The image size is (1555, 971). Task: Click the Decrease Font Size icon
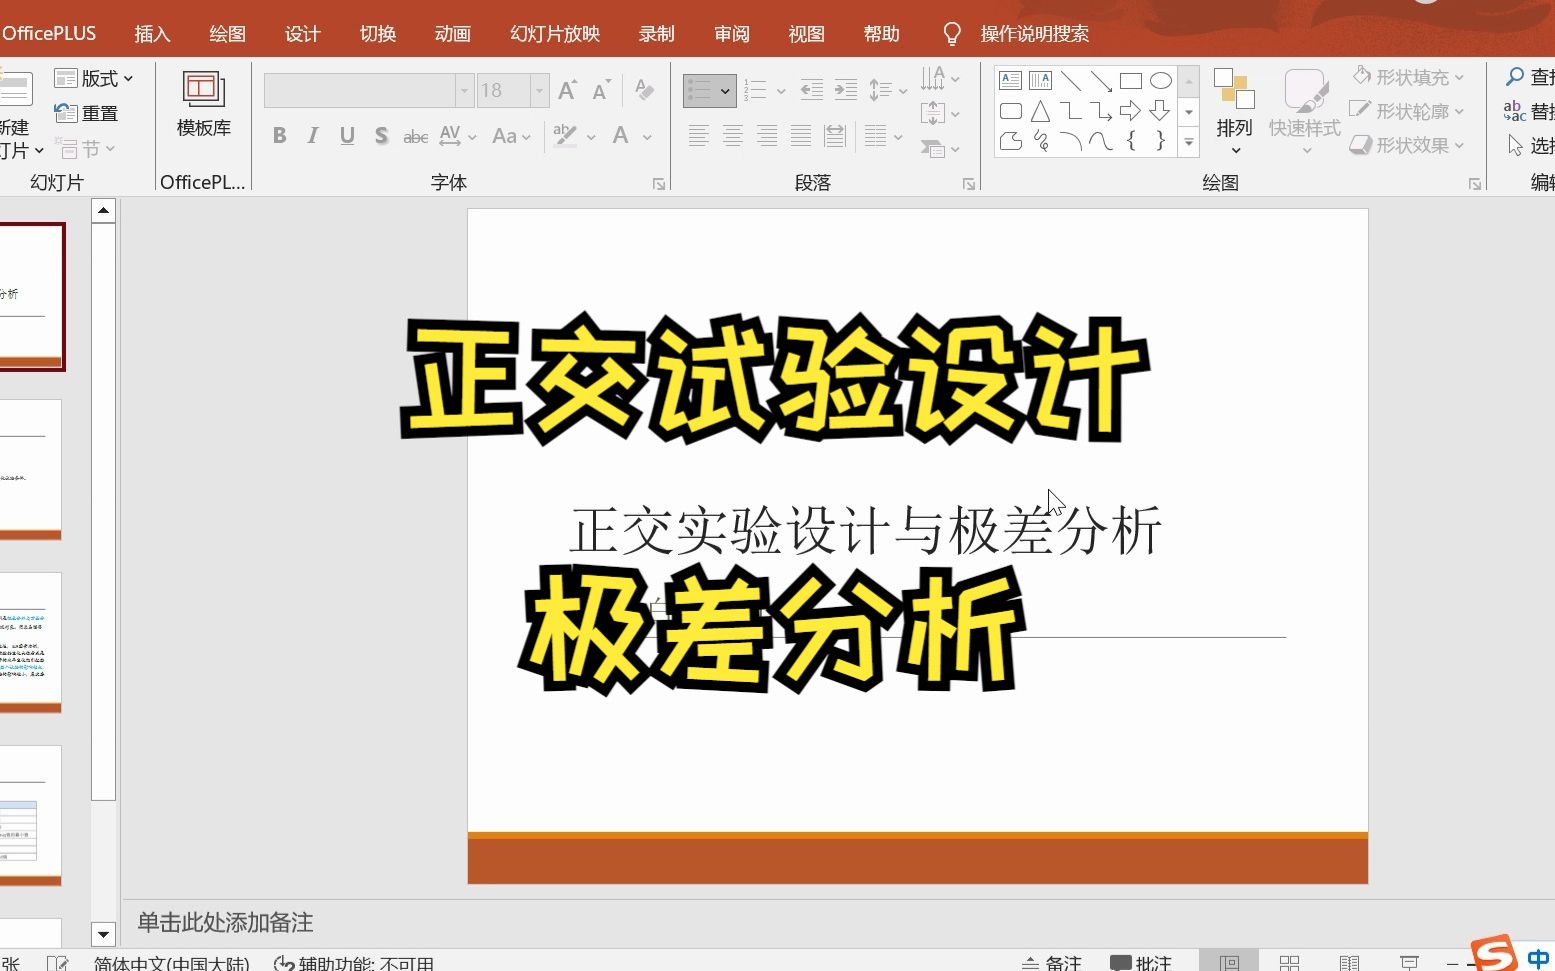click(x=601, y=91)
